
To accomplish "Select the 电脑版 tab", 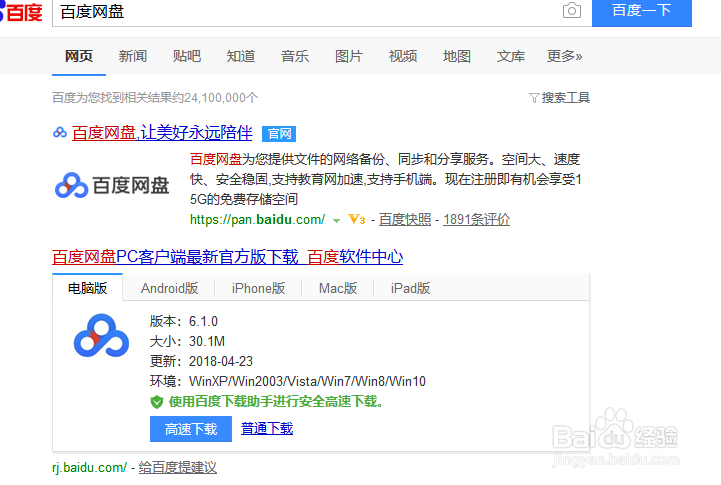I will coord(87,288).
